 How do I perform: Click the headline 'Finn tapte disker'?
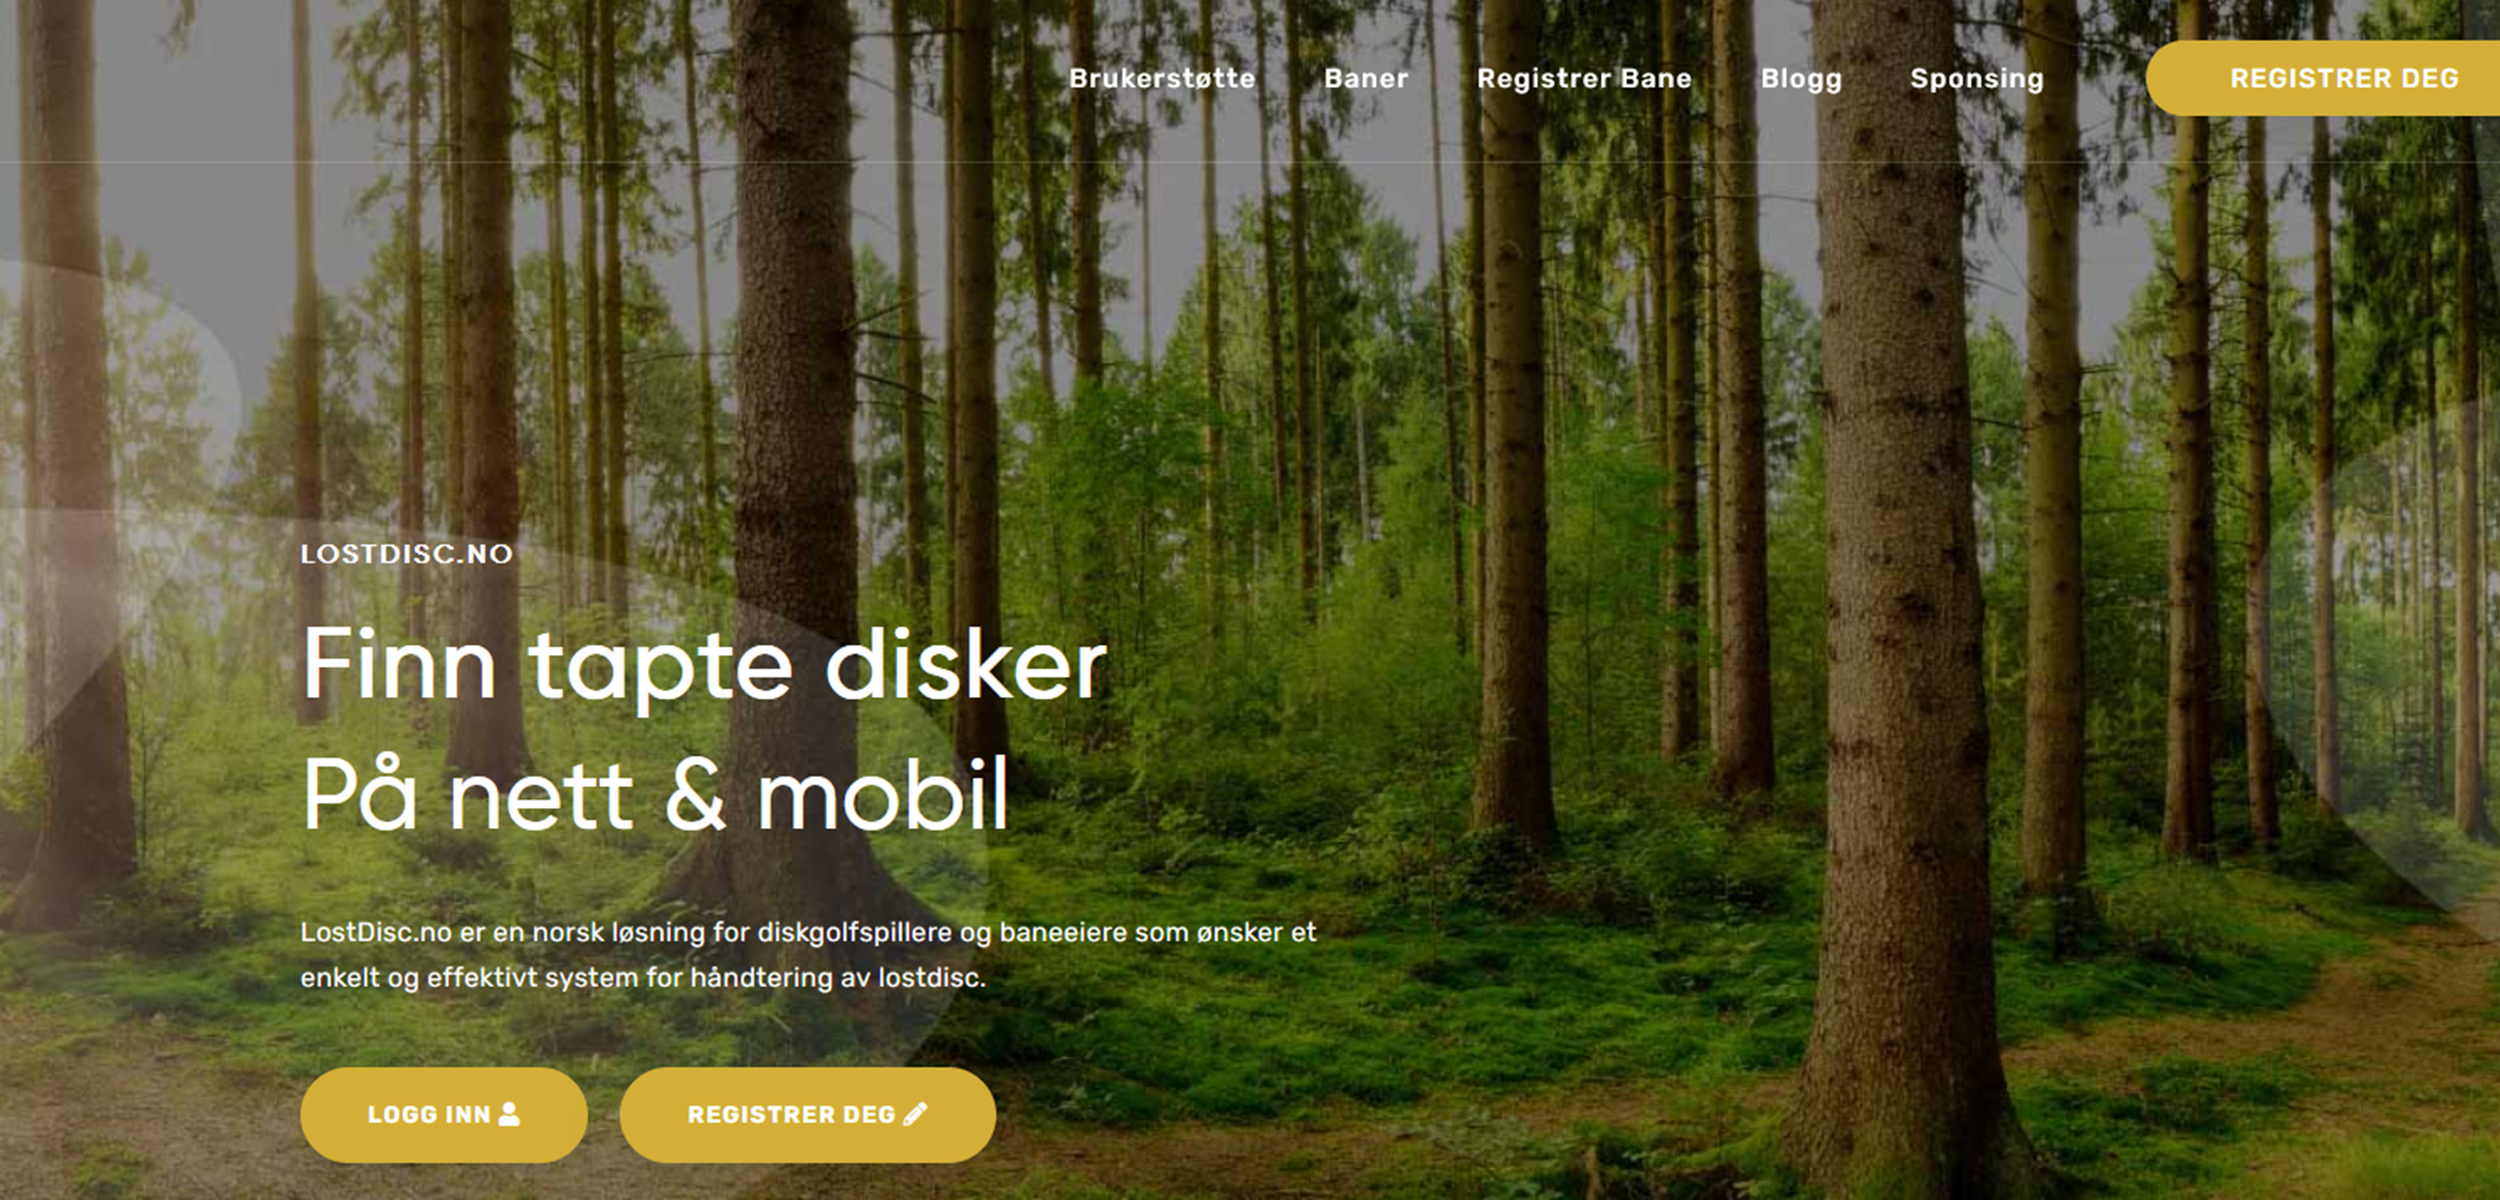coord(705,665)
